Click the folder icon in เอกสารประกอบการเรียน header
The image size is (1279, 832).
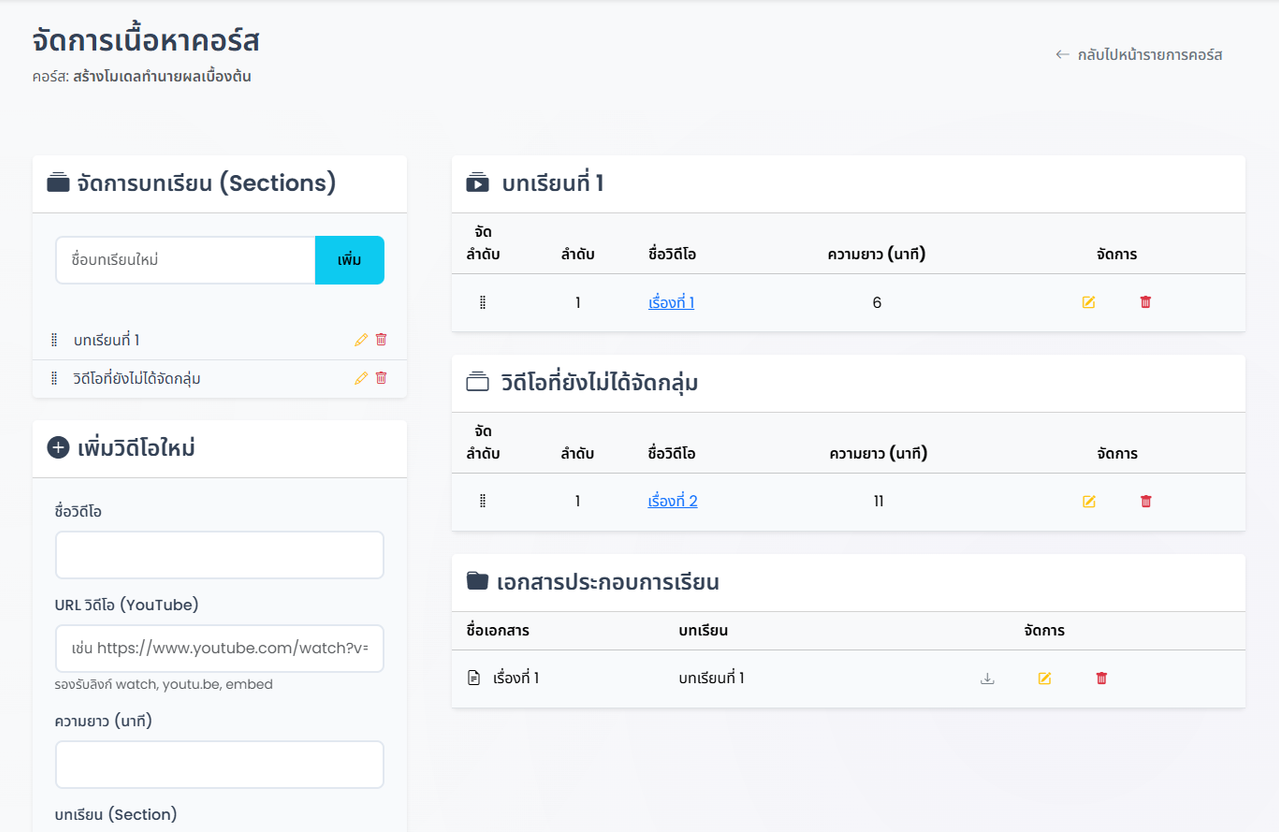[478, 581]
